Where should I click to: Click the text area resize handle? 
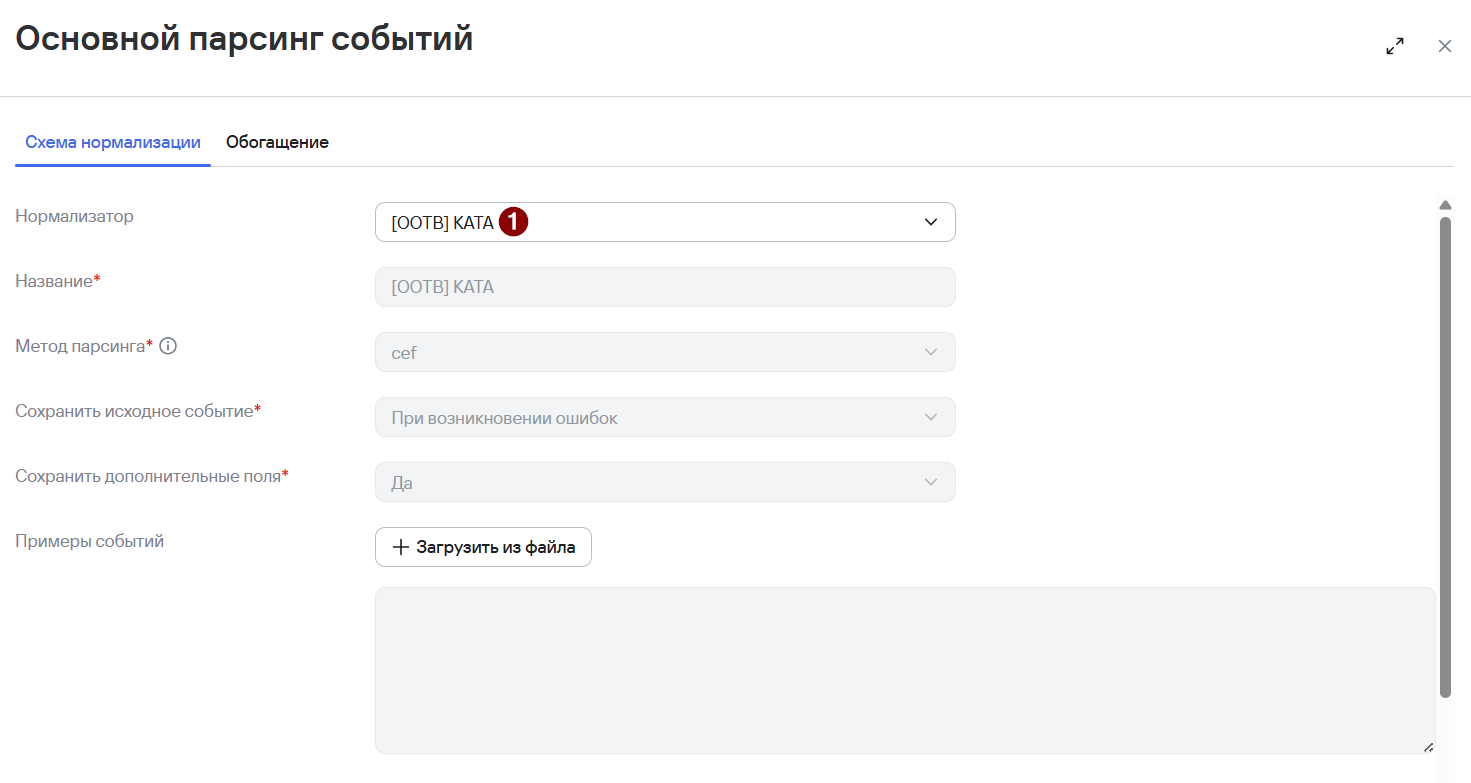tap(1428, 746)
